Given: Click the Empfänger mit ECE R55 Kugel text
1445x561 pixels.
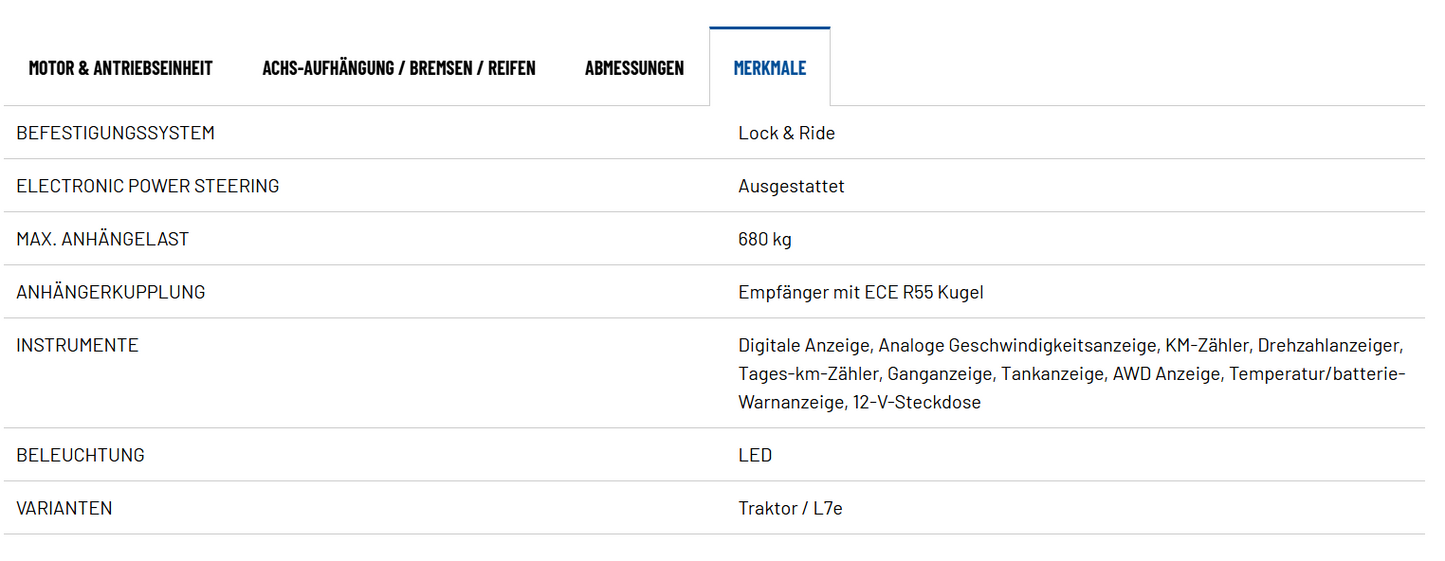Looking at the screenshot, I should click(860, 292).
